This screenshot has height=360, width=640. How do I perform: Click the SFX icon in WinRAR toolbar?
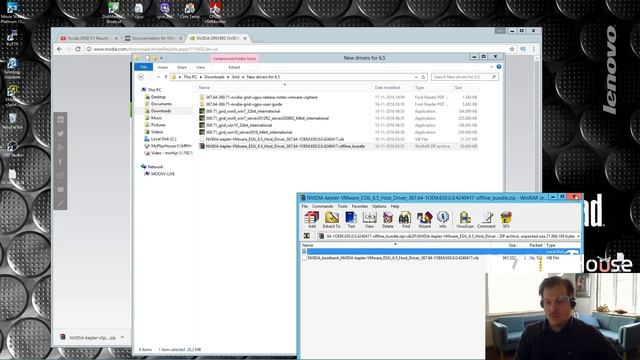506,220
